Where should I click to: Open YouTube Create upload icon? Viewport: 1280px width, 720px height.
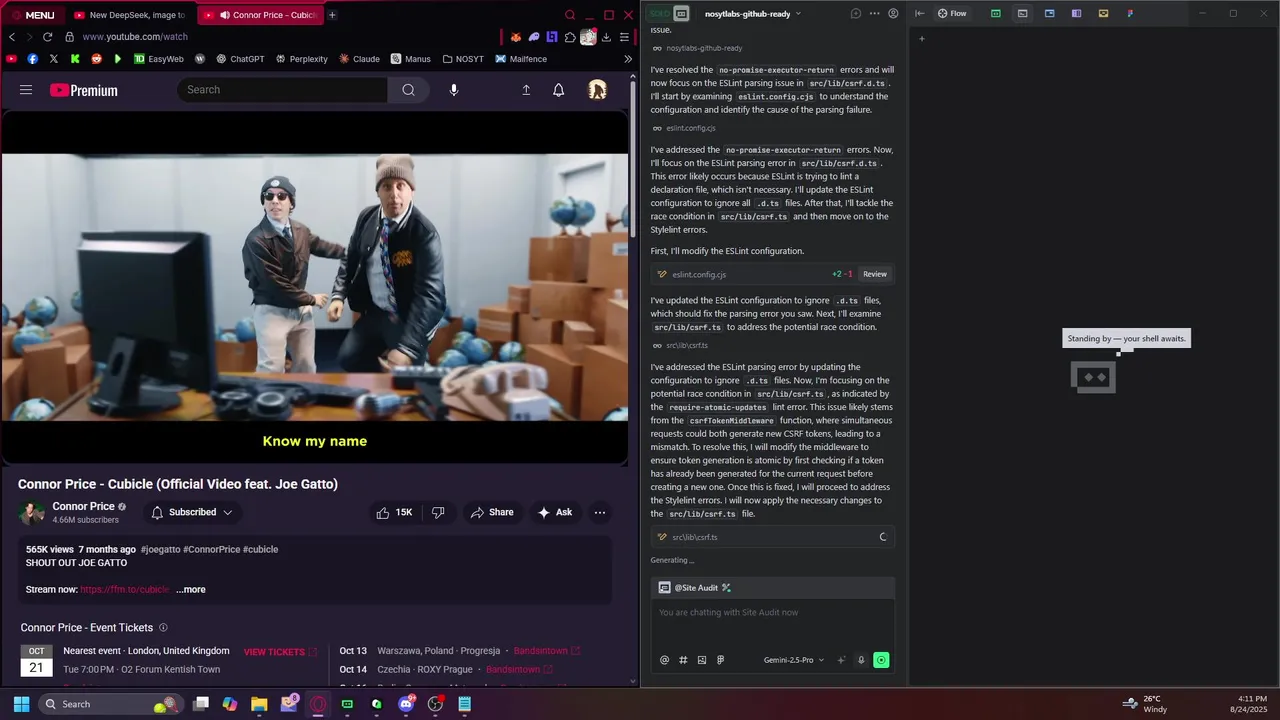(x=526, y=90)
